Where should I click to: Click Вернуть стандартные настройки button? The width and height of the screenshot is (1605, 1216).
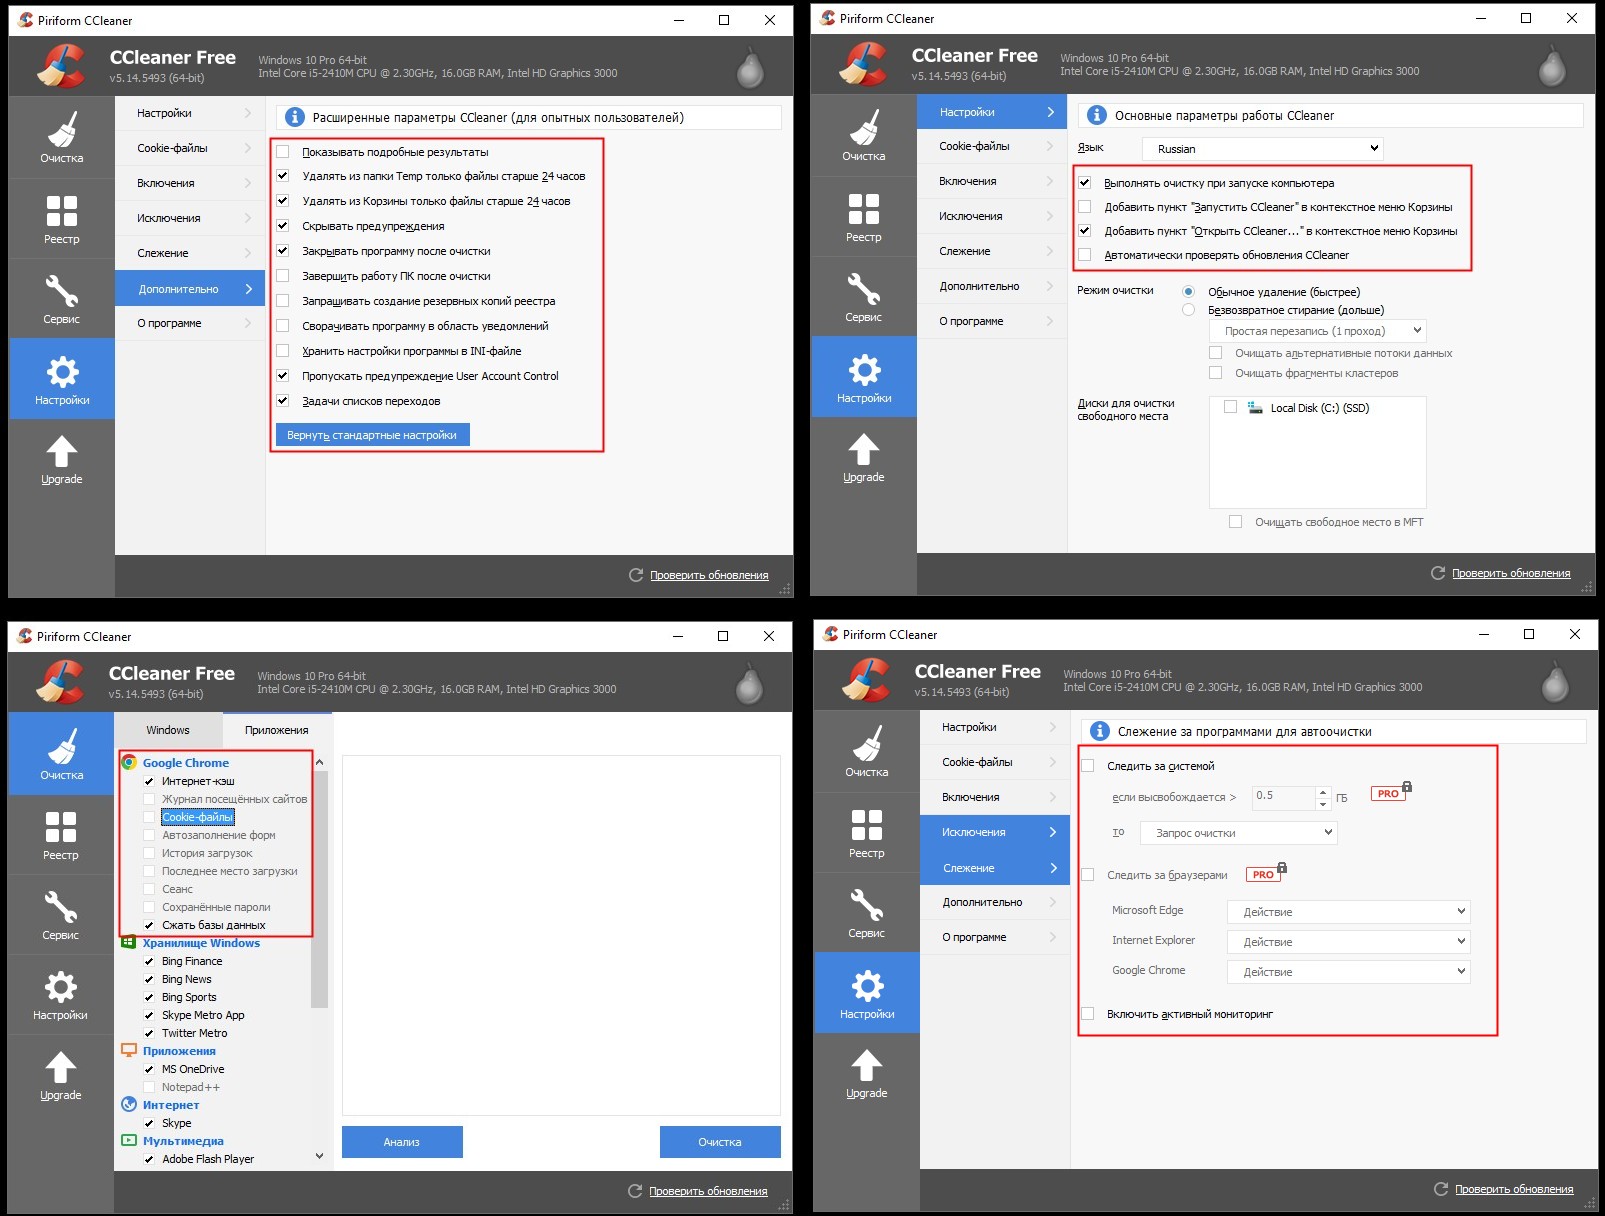click(372, 435)
